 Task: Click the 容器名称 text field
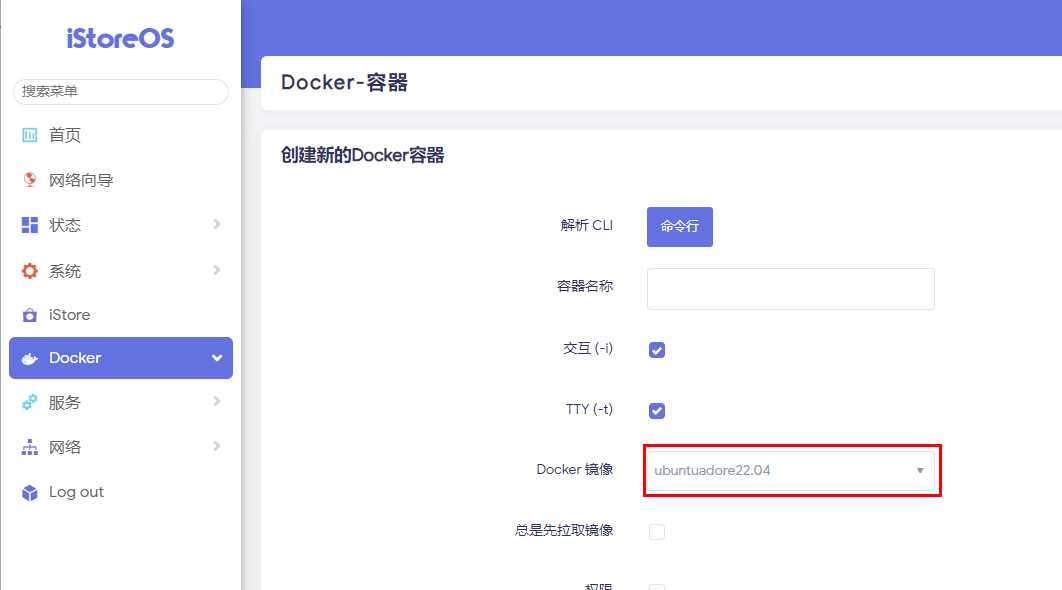(790, 289)
